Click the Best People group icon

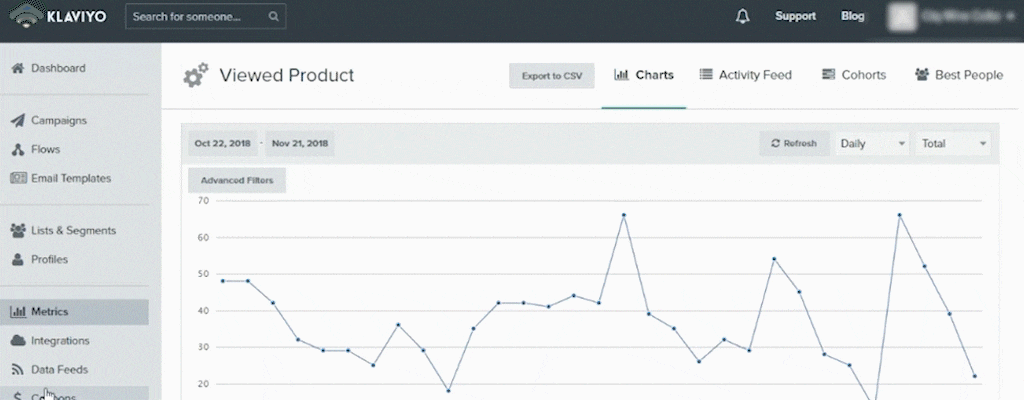click(x=922, y=75)
